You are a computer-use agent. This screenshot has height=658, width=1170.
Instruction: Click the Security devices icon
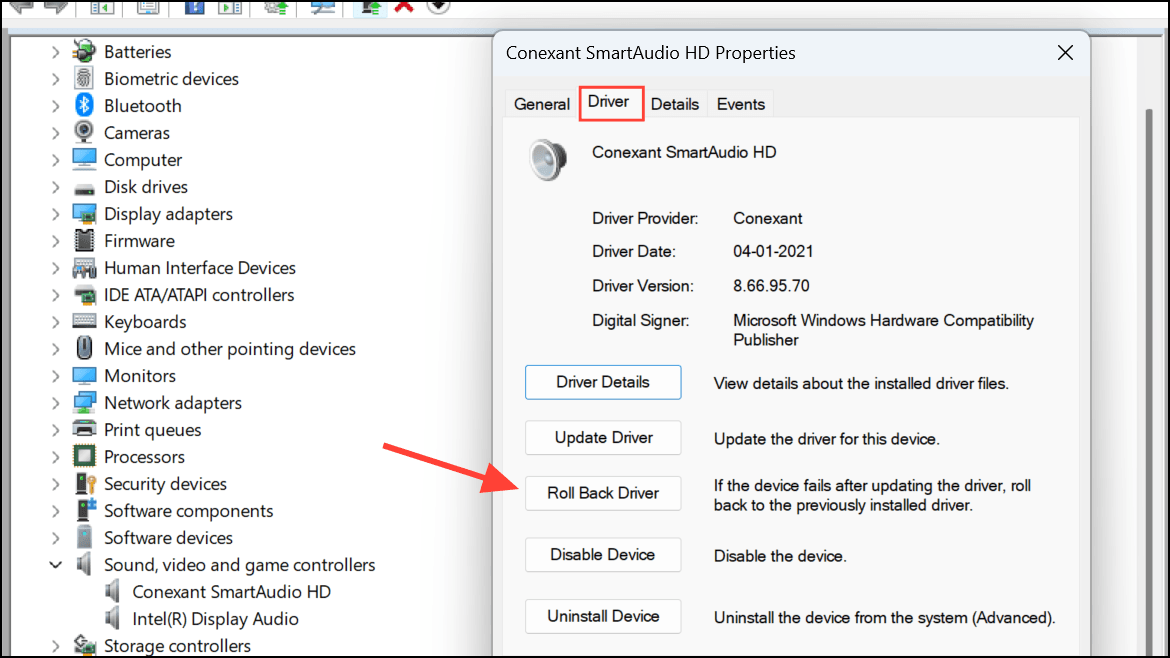coord(84,484)
